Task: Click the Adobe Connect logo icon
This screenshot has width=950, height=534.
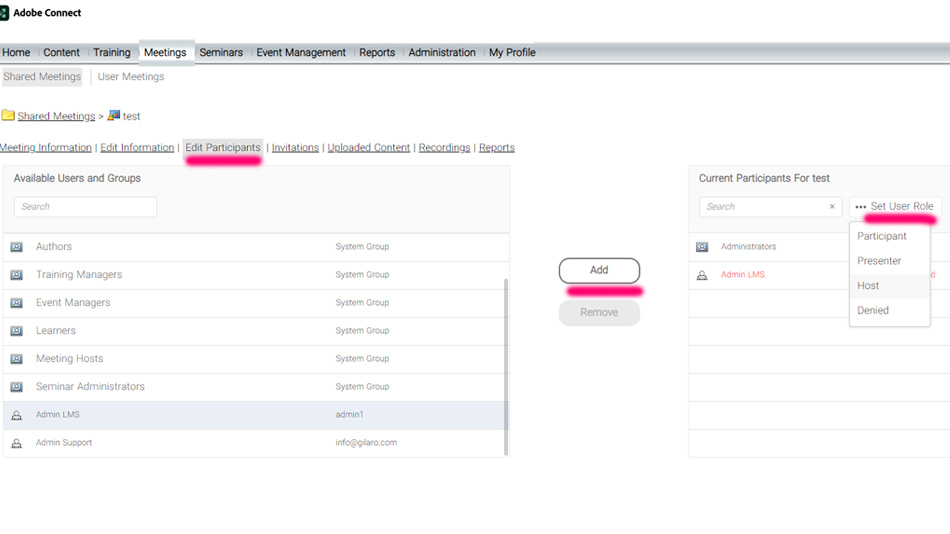Action: 4,13
